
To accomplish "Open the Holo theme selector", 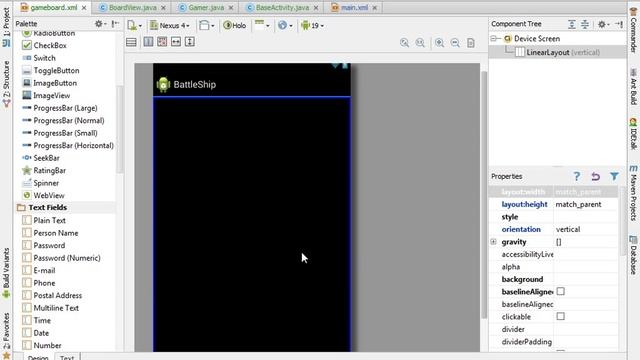I will pos(234,25).
